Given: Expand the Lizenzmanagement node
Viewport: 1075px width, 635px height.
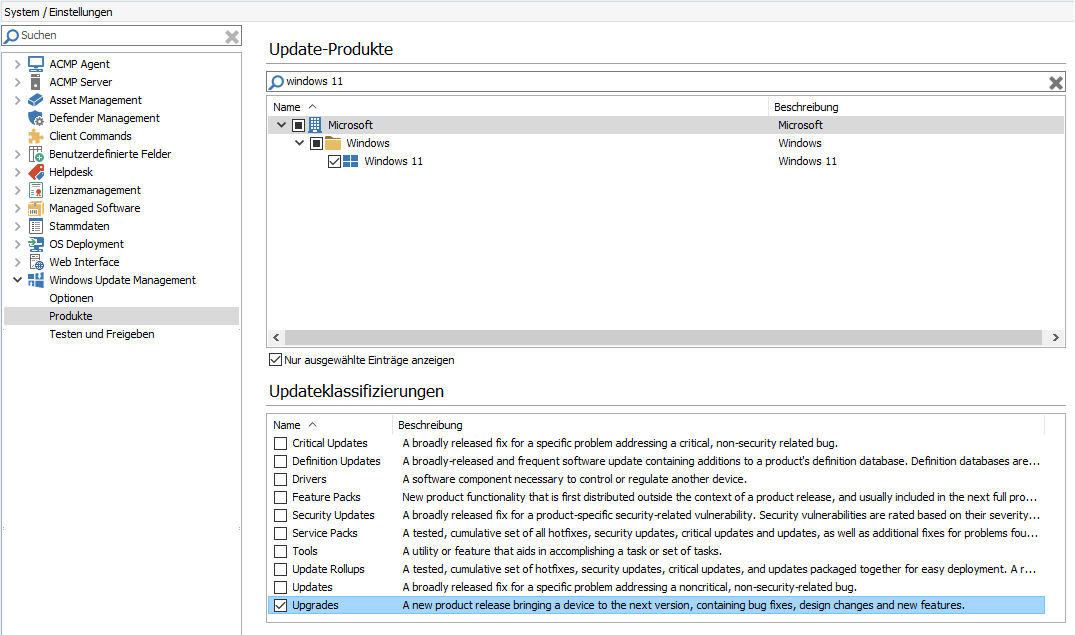Looking at the screenshot, I should pos(17,190).
